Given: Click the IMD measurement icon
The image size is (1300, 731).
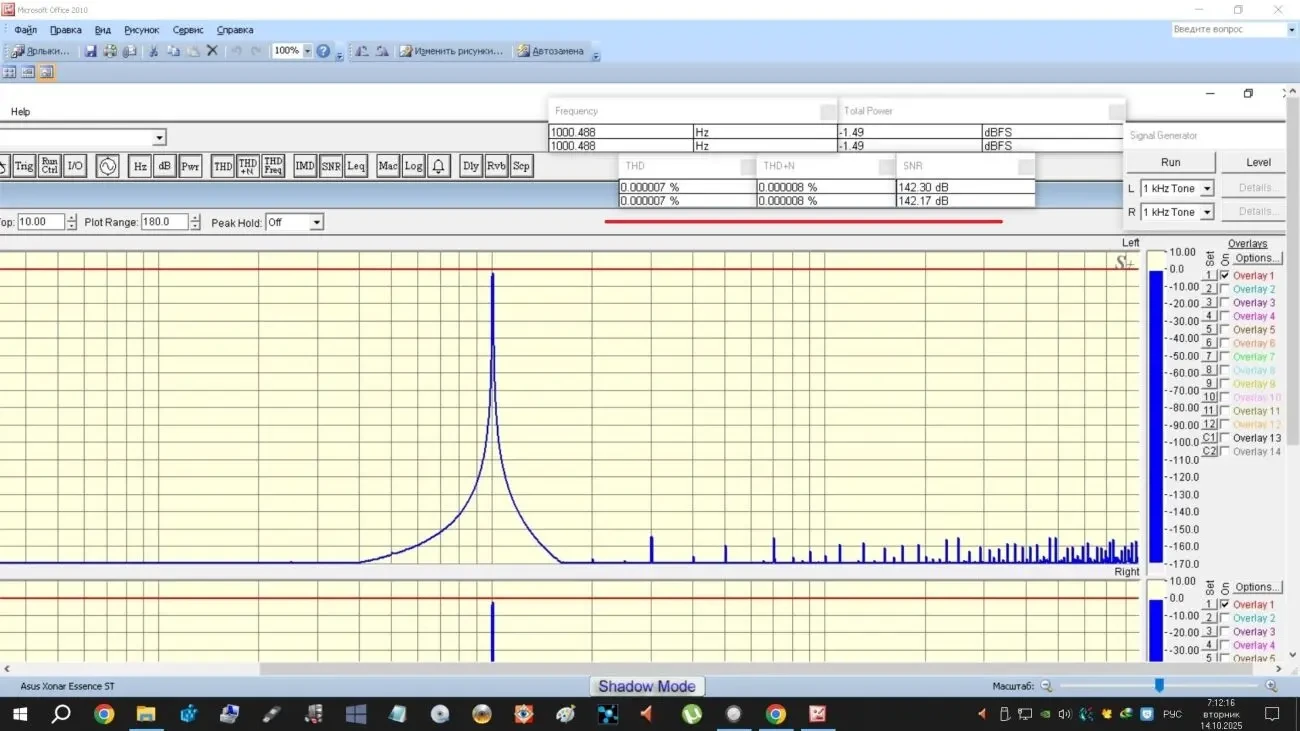Looking at the screenshot, I should [304, 165].
